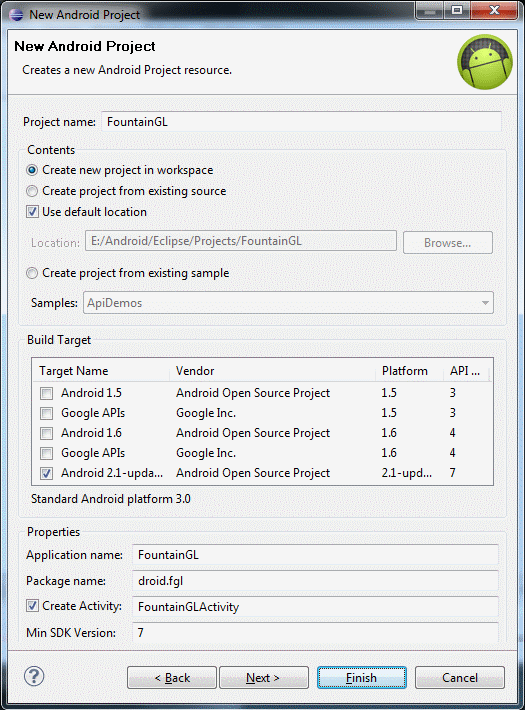The image size is (525, 710).
Task: Open the help question mark icon
Action: click(x=34, y=676)
